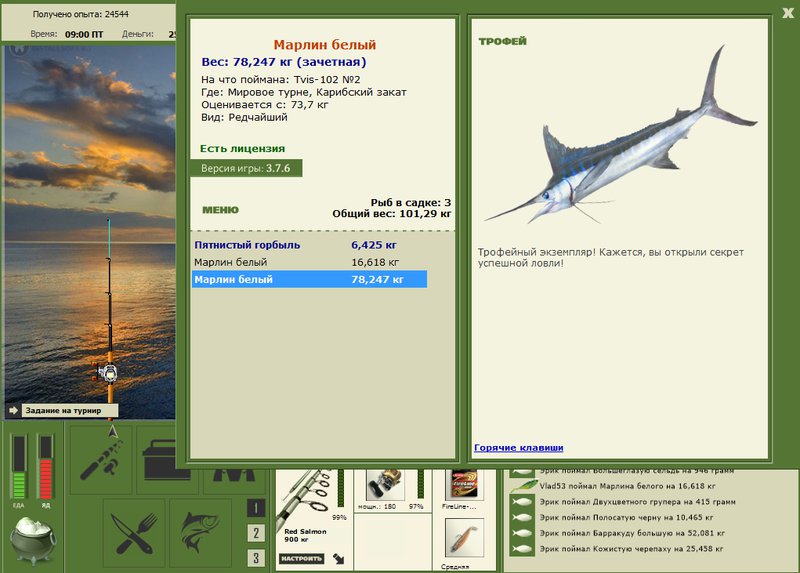
Task: Click 'Рыб в садке: 3' text
Action: click(x=411, y=203)
